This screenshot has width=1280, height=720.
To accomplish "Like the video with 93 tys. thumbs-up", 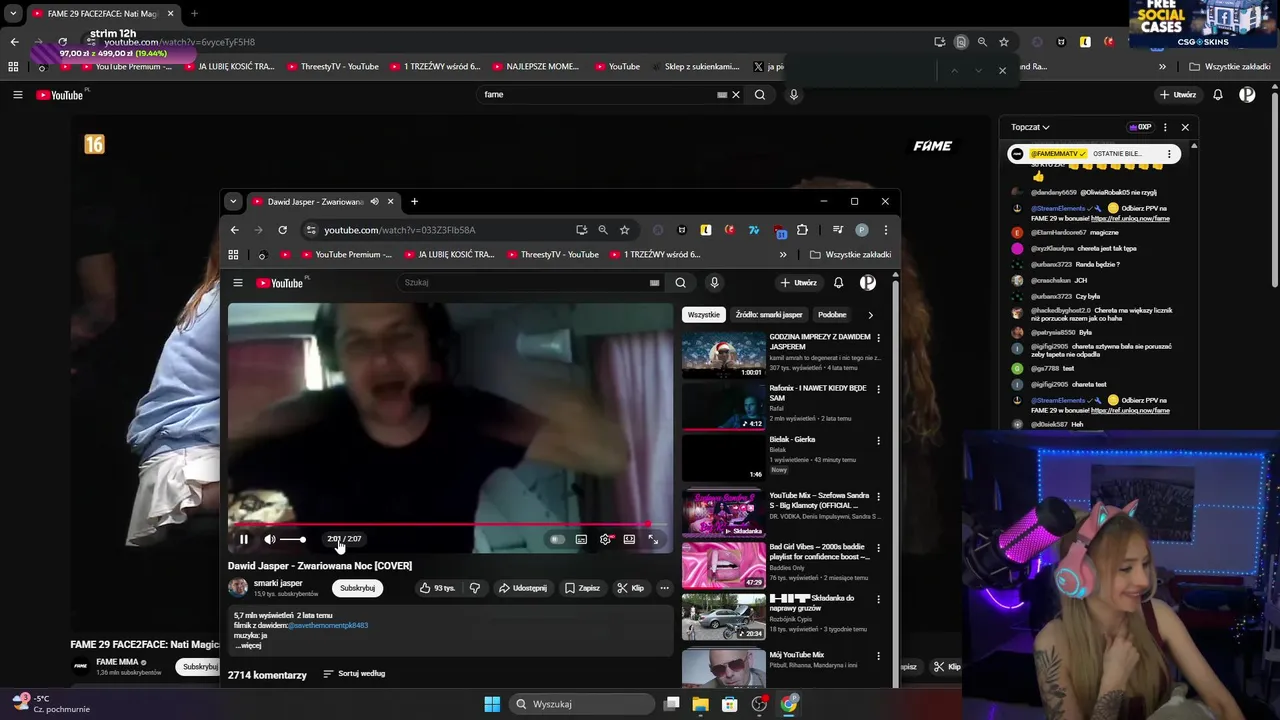I will pos(437,588).
